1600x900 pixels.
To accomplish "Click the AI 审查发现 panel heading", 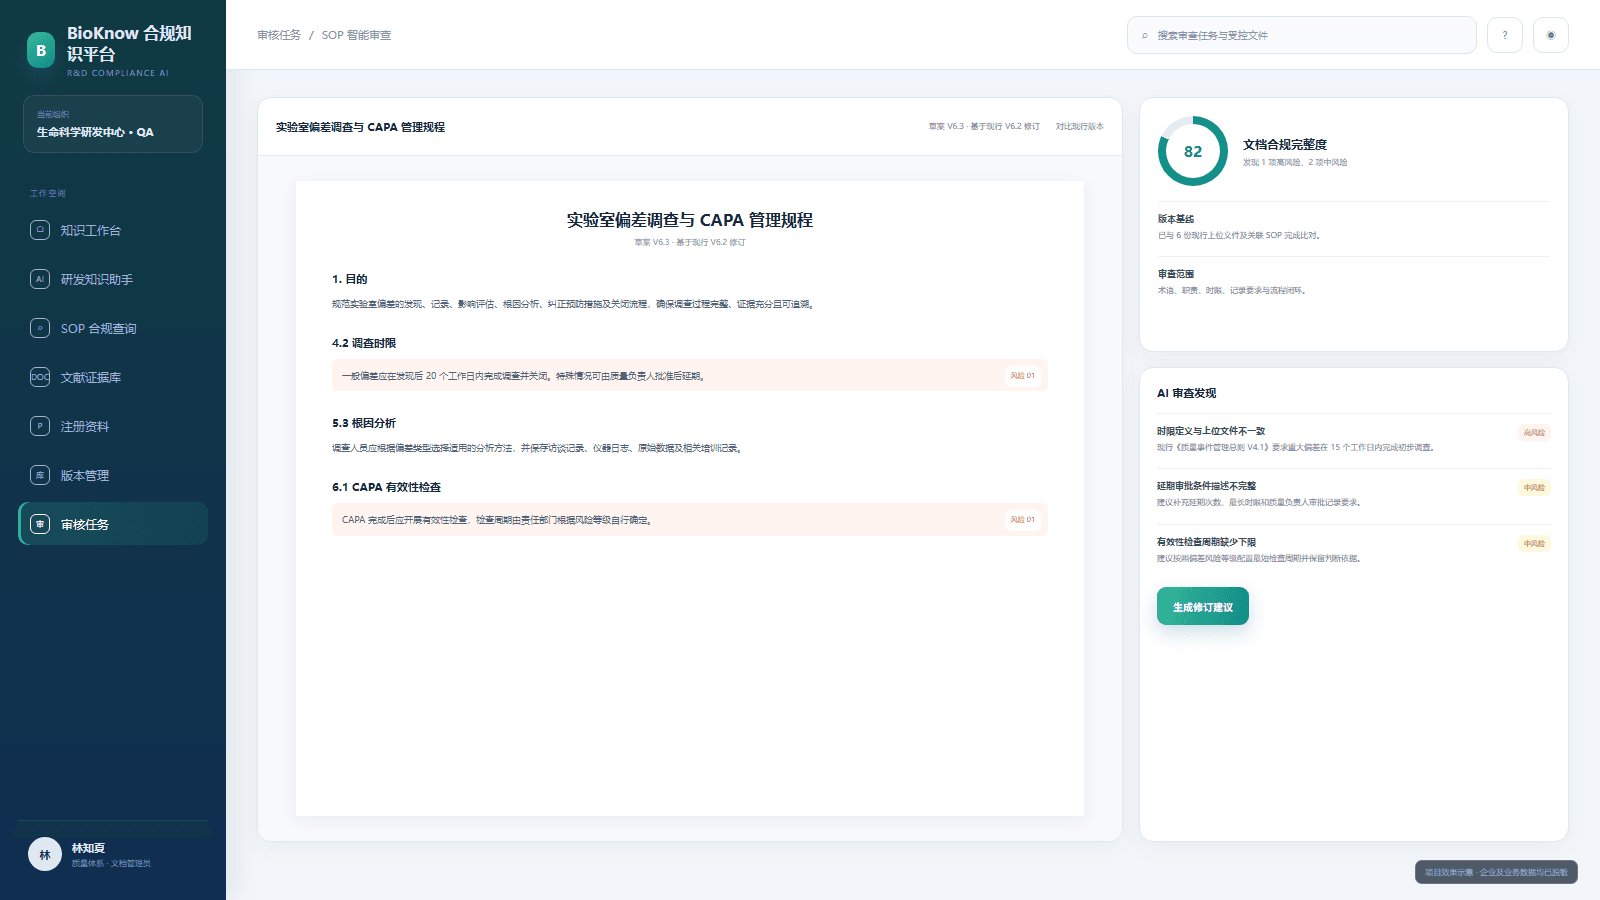I will pos(1187,393).
